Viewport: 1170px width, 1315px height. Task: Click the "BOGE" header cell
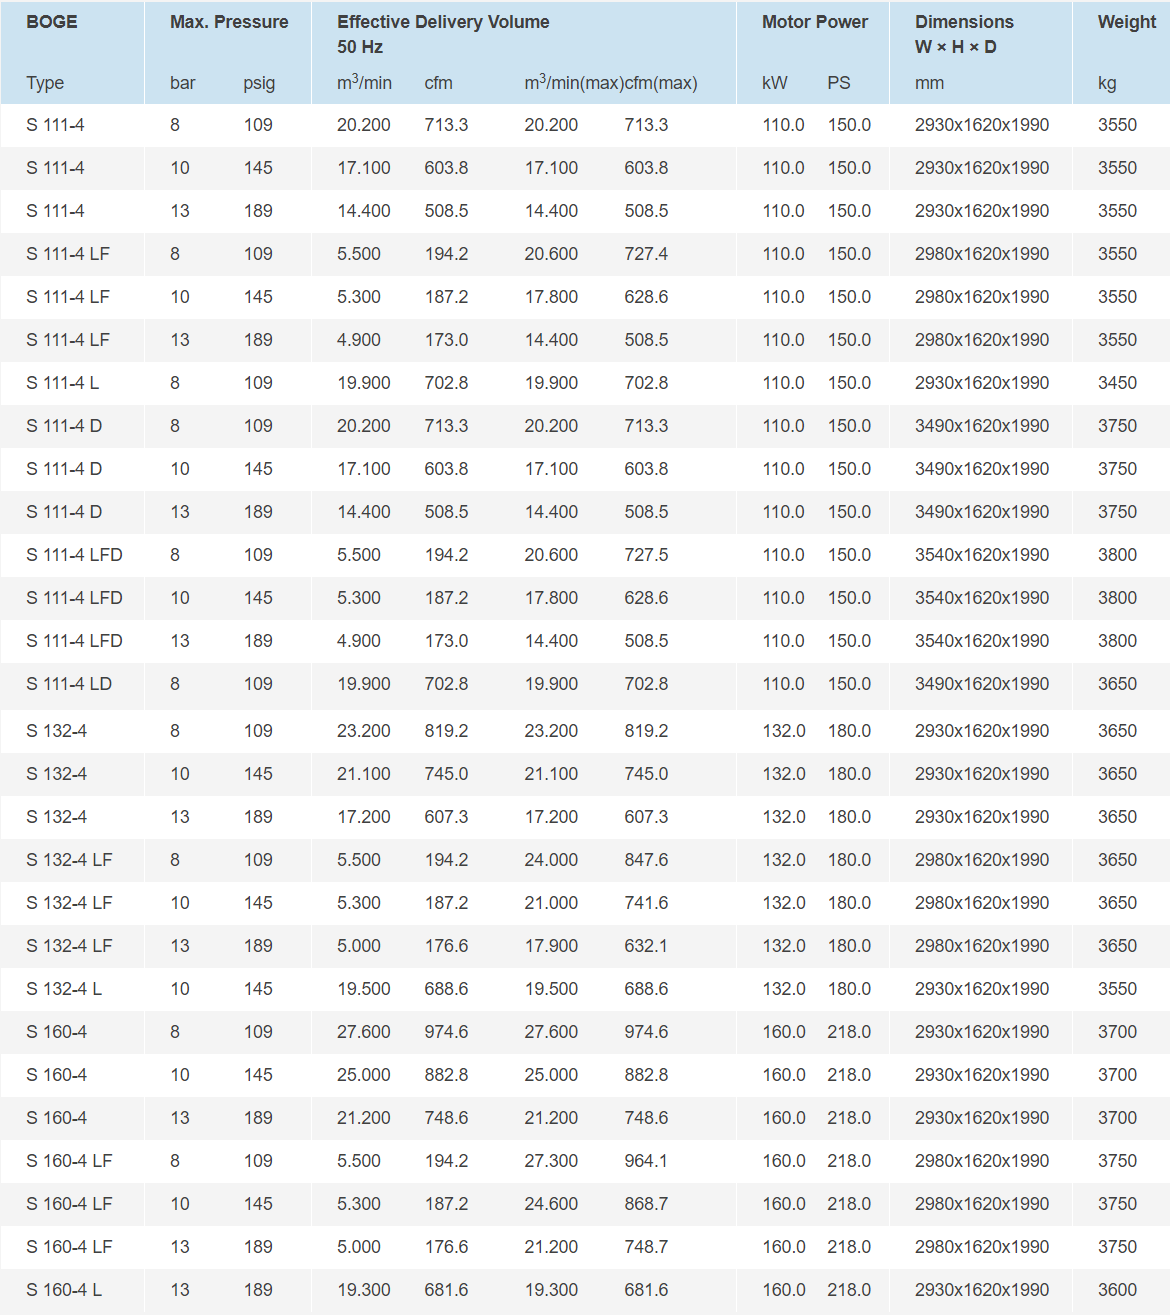(52, 22)
